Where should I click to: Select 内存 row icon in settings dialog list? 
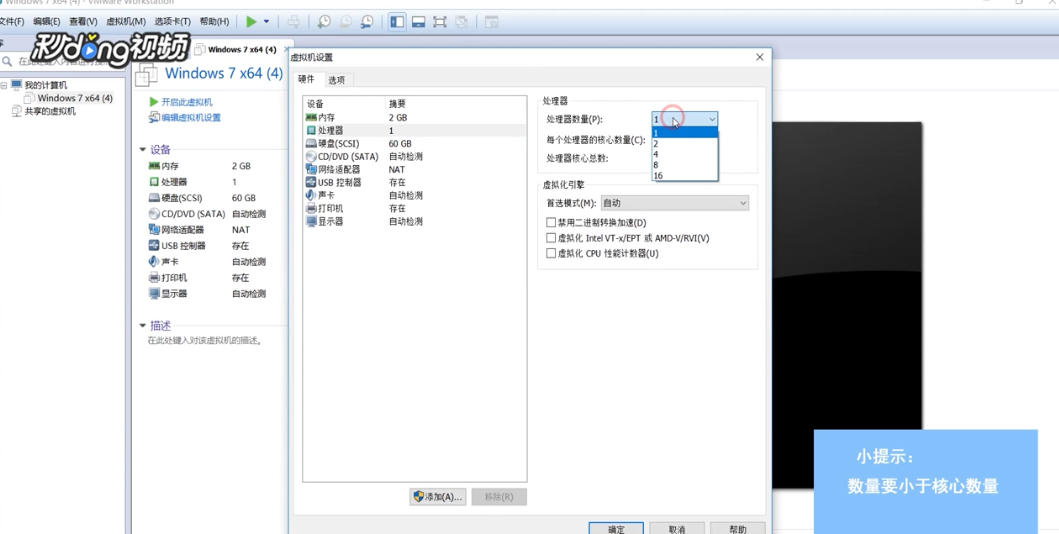[311, 117]
